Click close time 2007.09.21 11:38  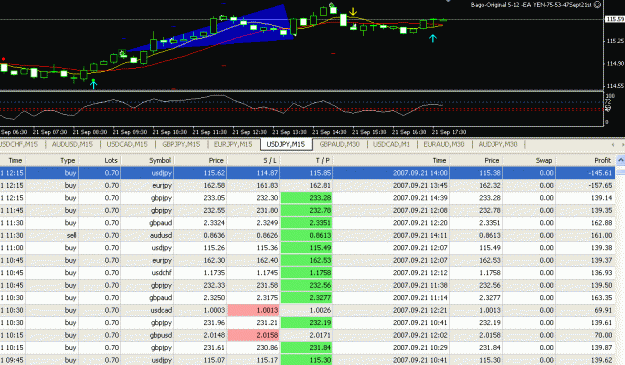click(420, 285)
